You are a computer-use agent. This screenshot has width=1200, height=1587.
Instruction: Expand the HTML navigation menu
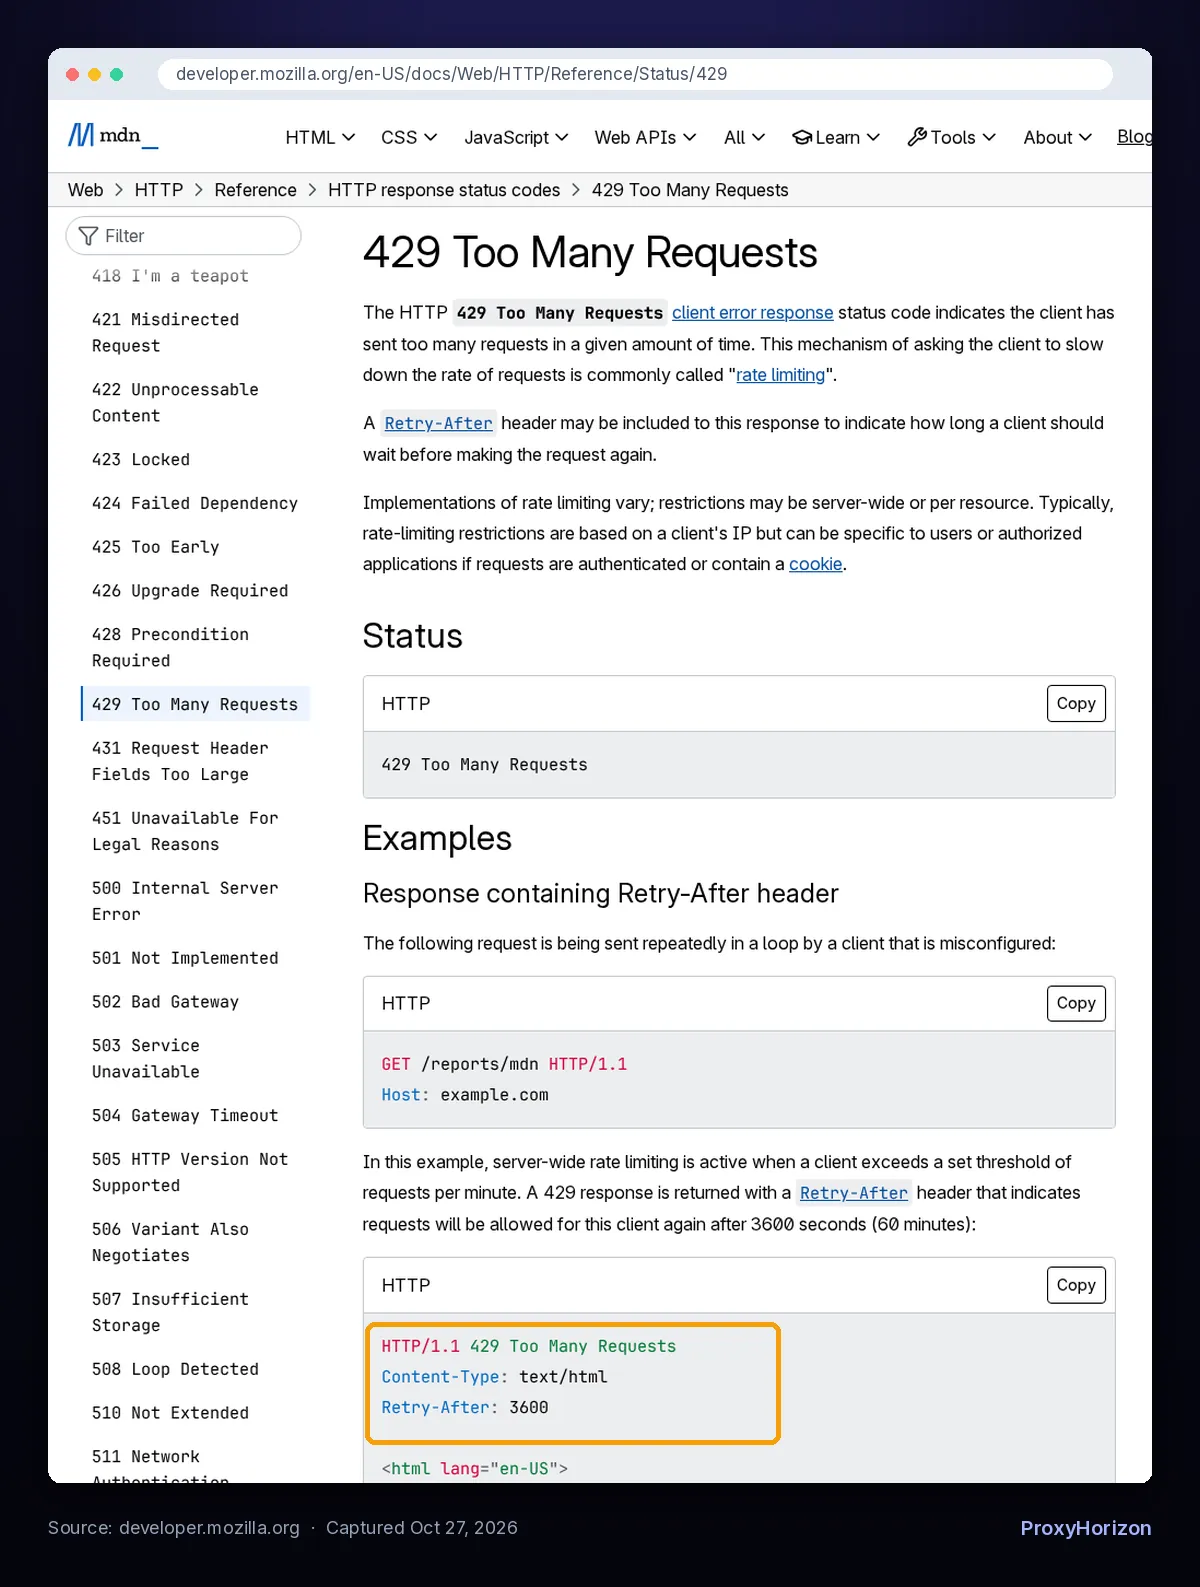pos(320,137)
